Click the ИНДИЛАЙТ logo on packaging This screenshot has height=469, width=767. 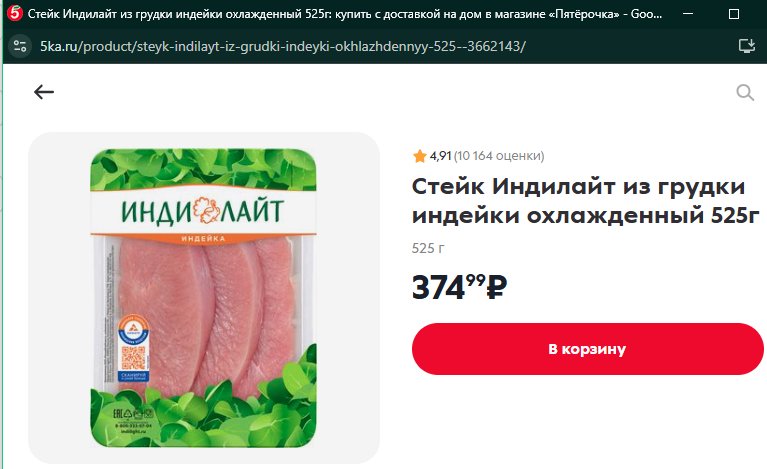tap(203, 211)
